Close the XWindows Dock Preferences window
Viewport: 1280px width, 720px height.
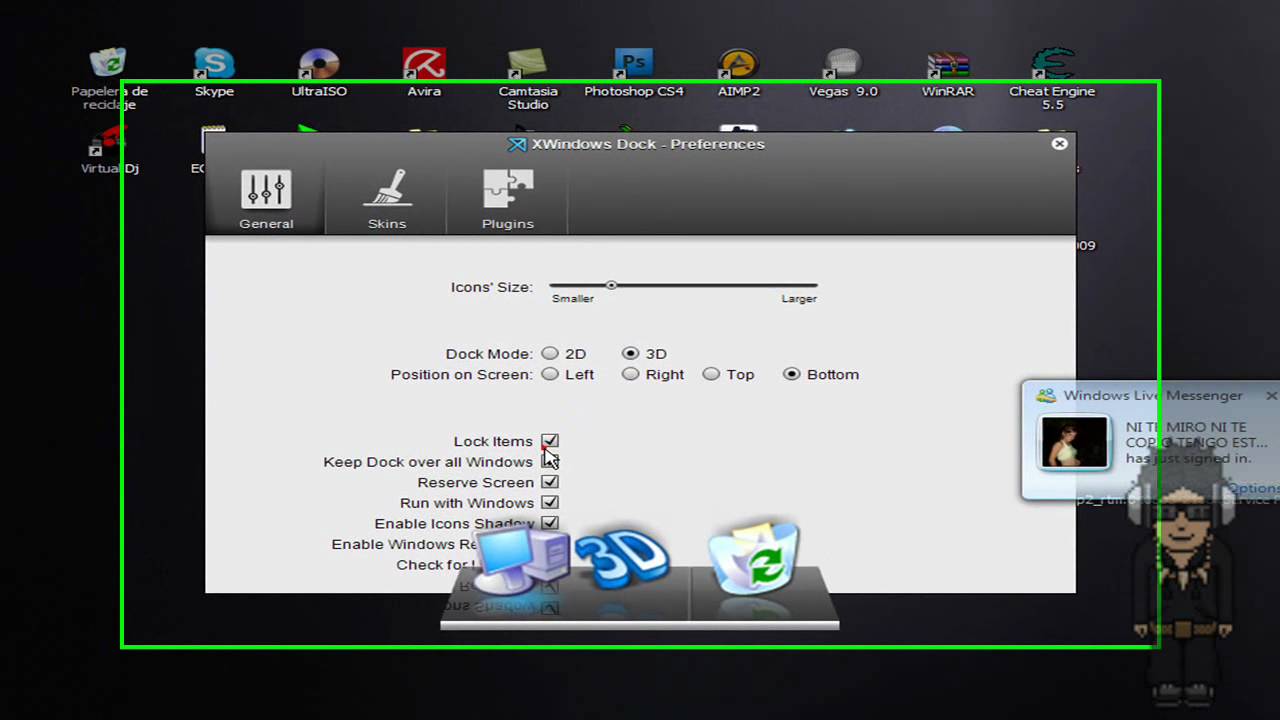[x=1059, y=144]
